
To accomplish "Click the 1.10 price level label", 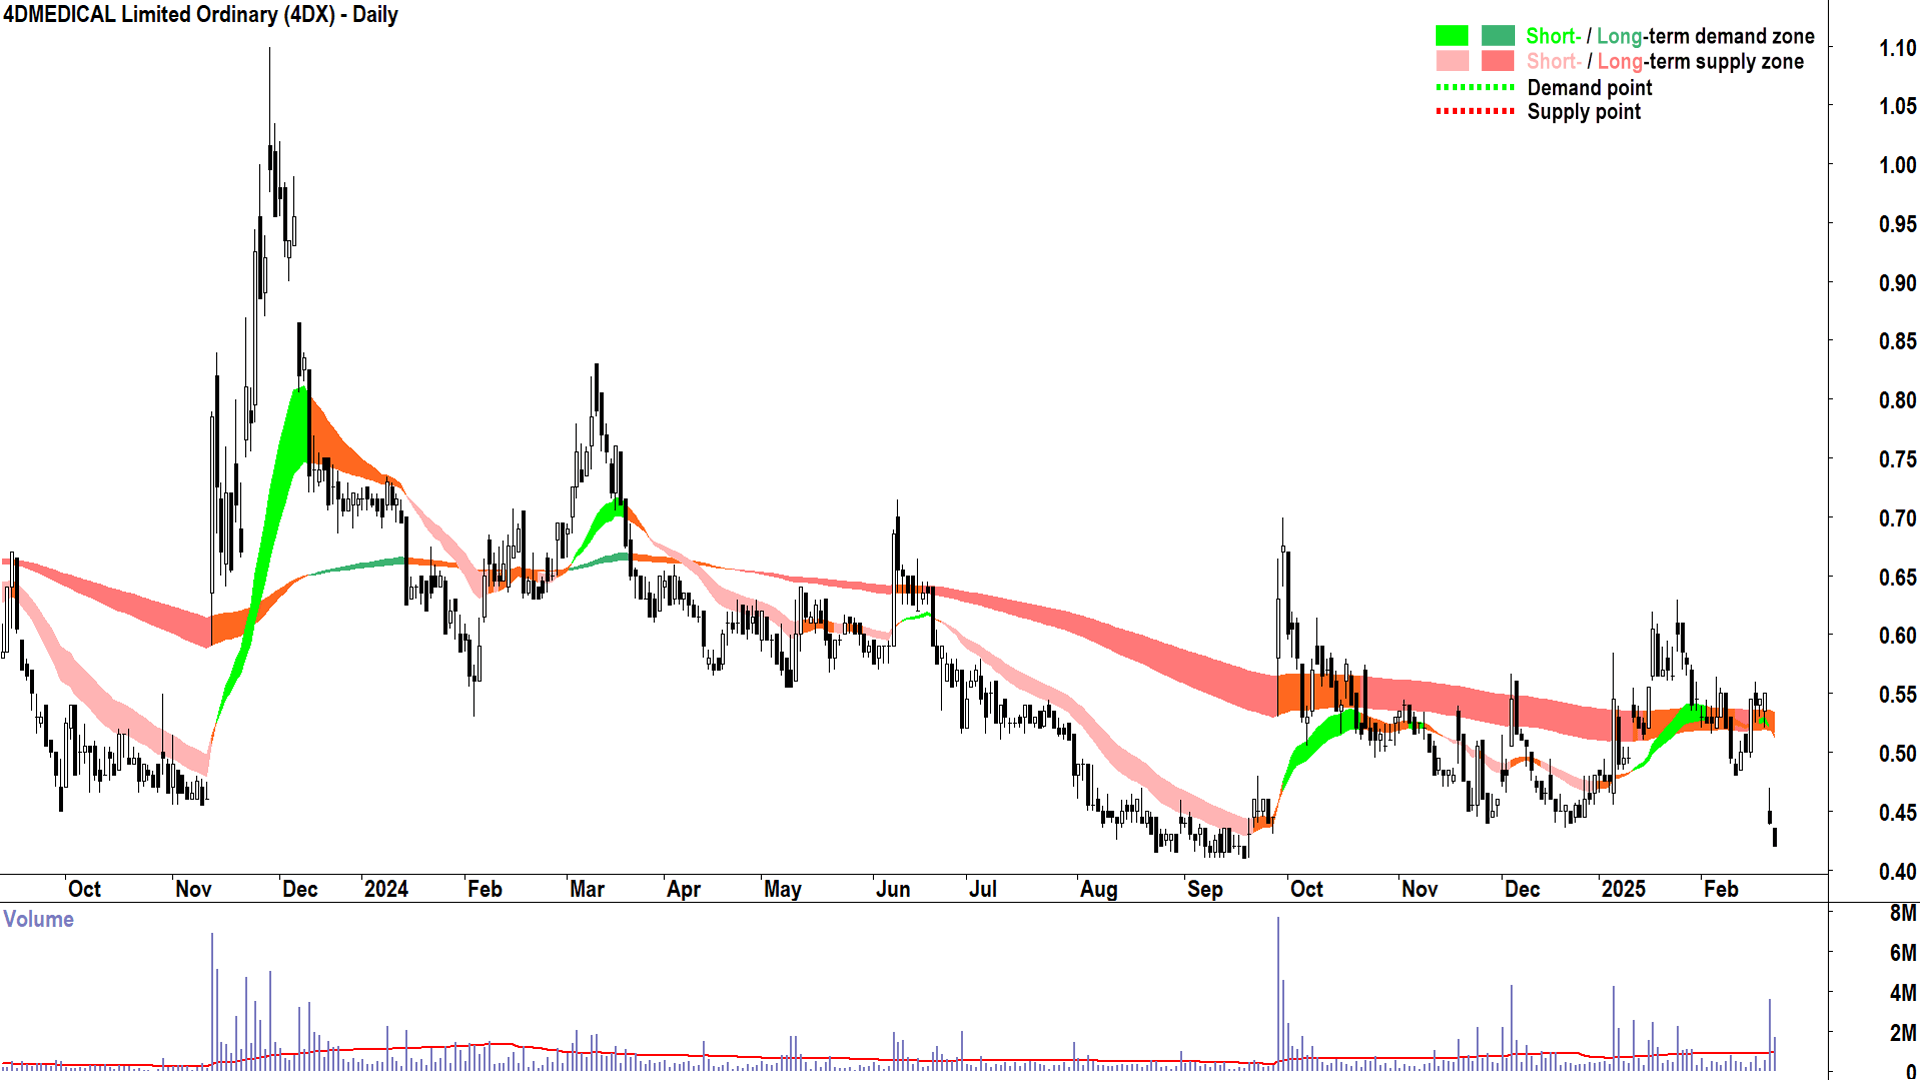I will point(1896,48).
